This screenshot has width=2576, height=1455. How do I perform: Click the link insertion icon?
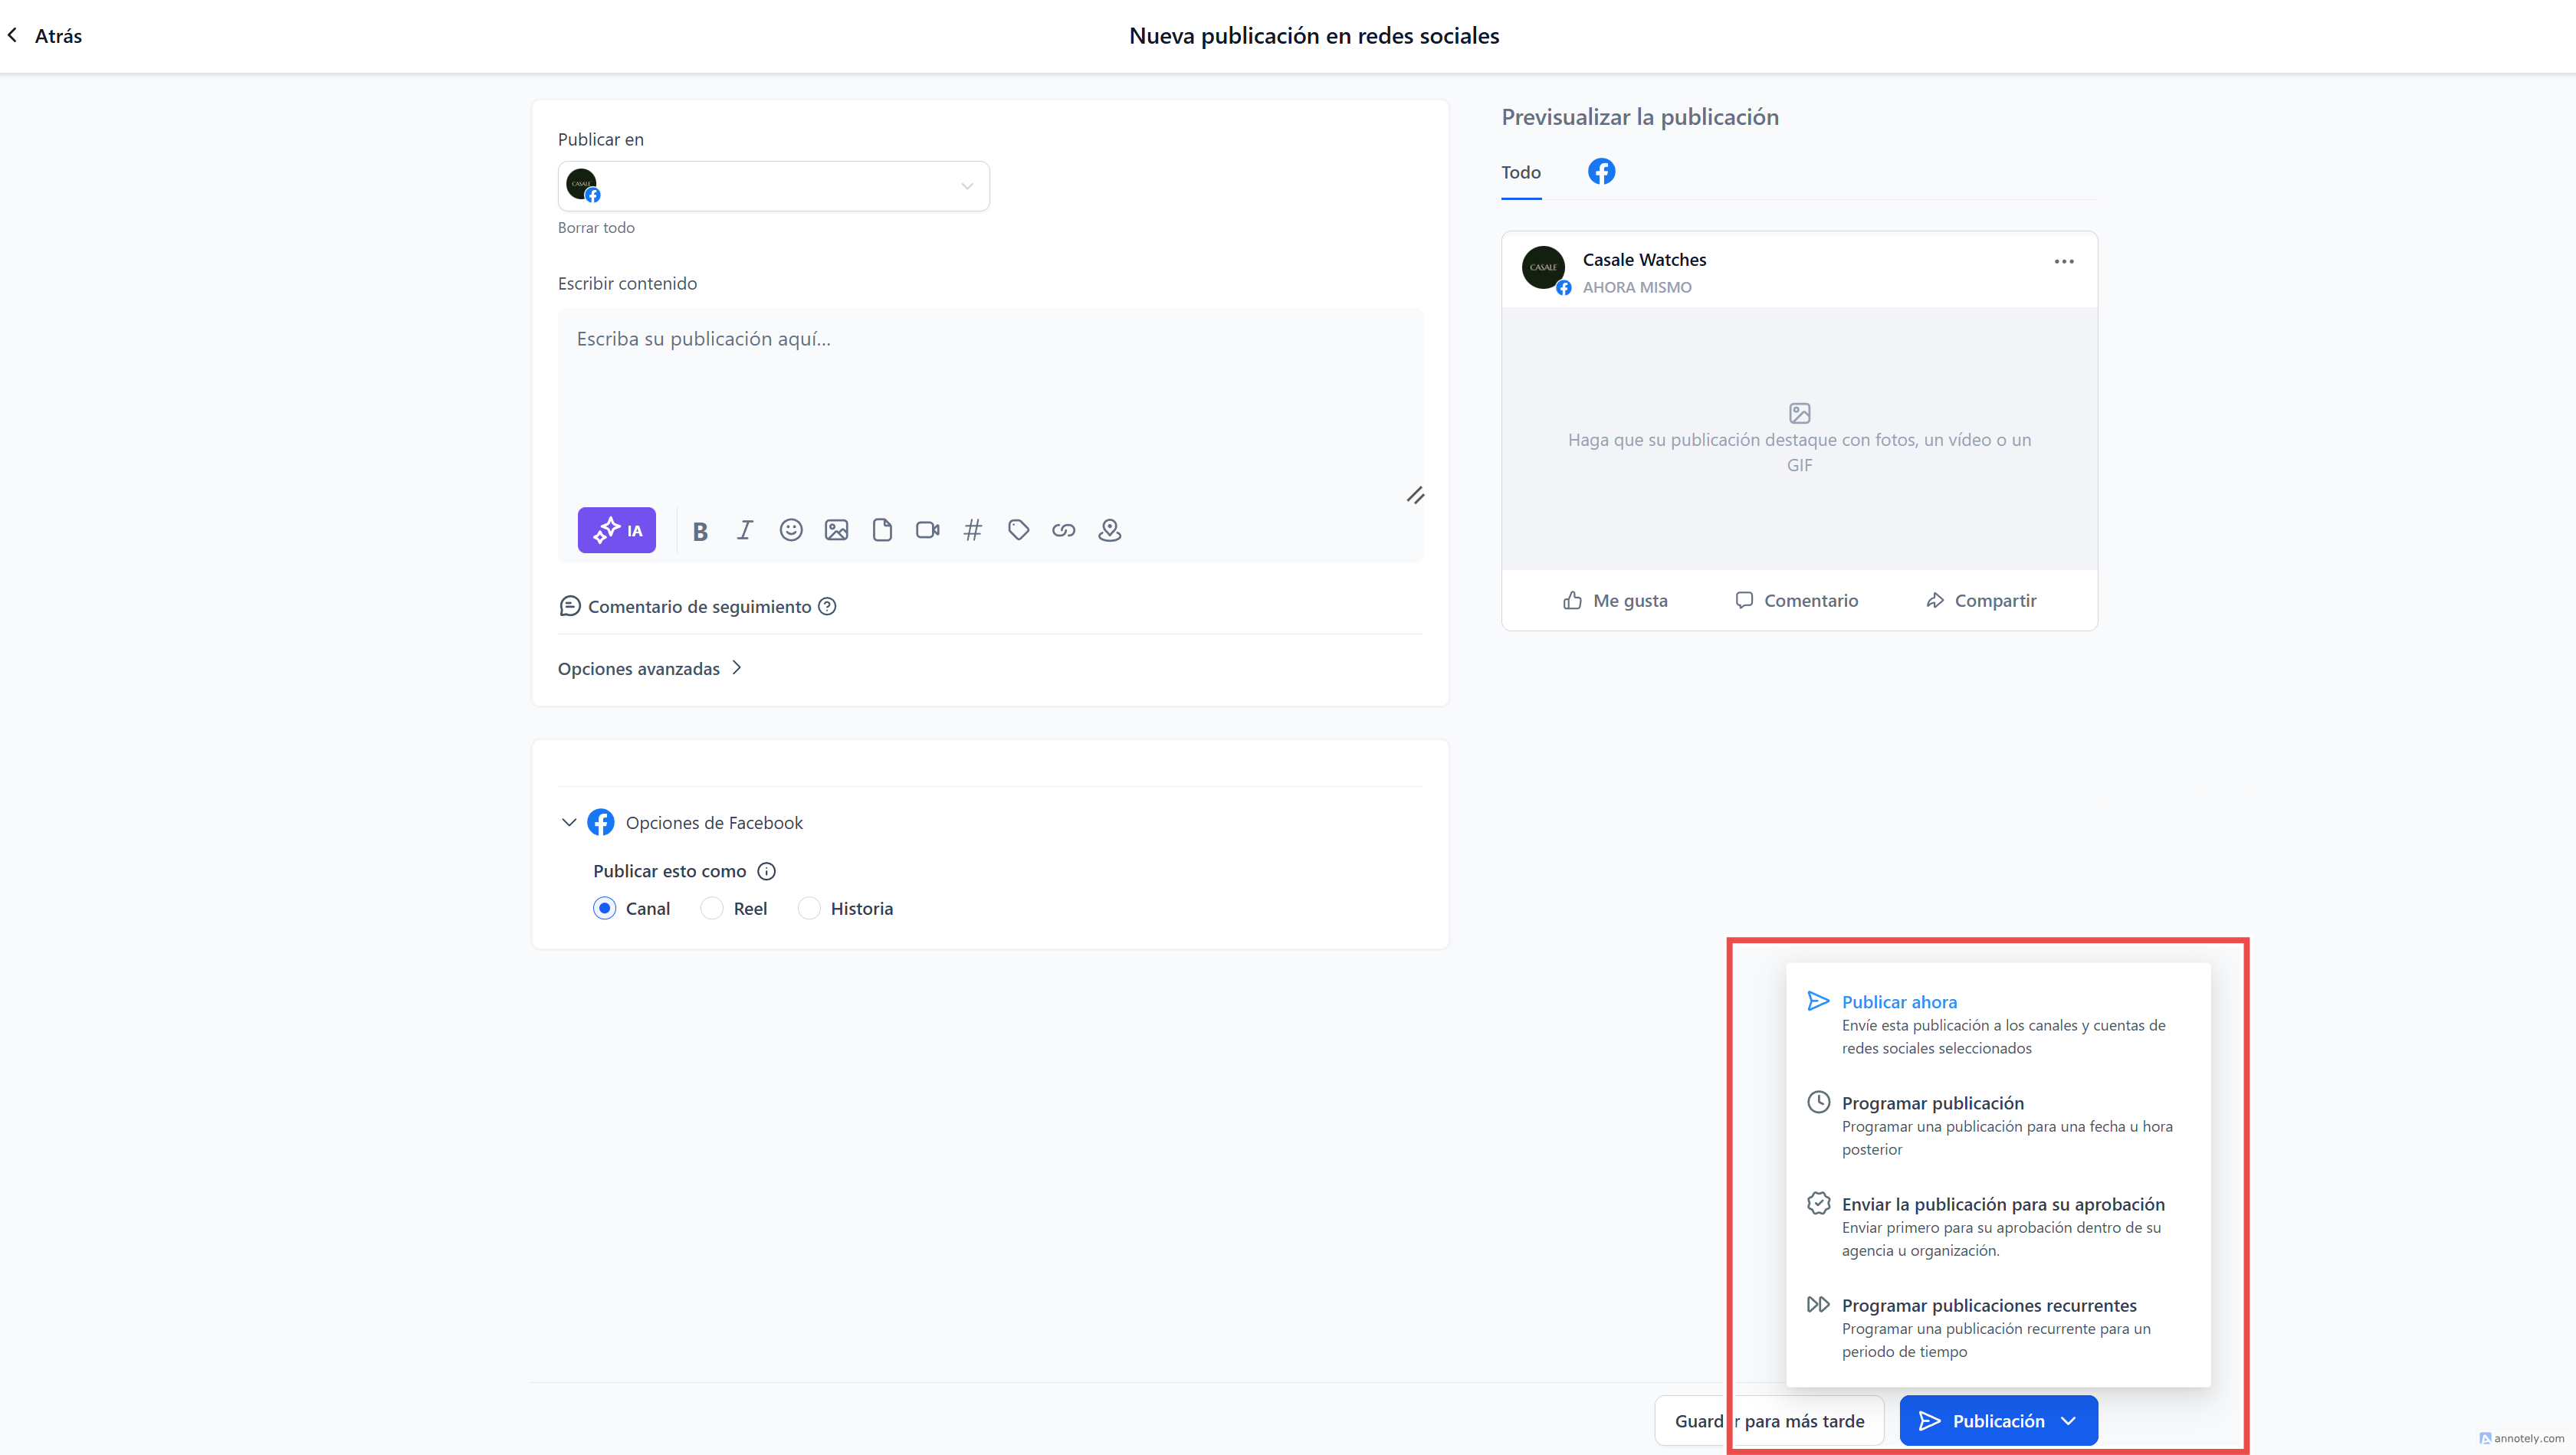point(1063,530)
